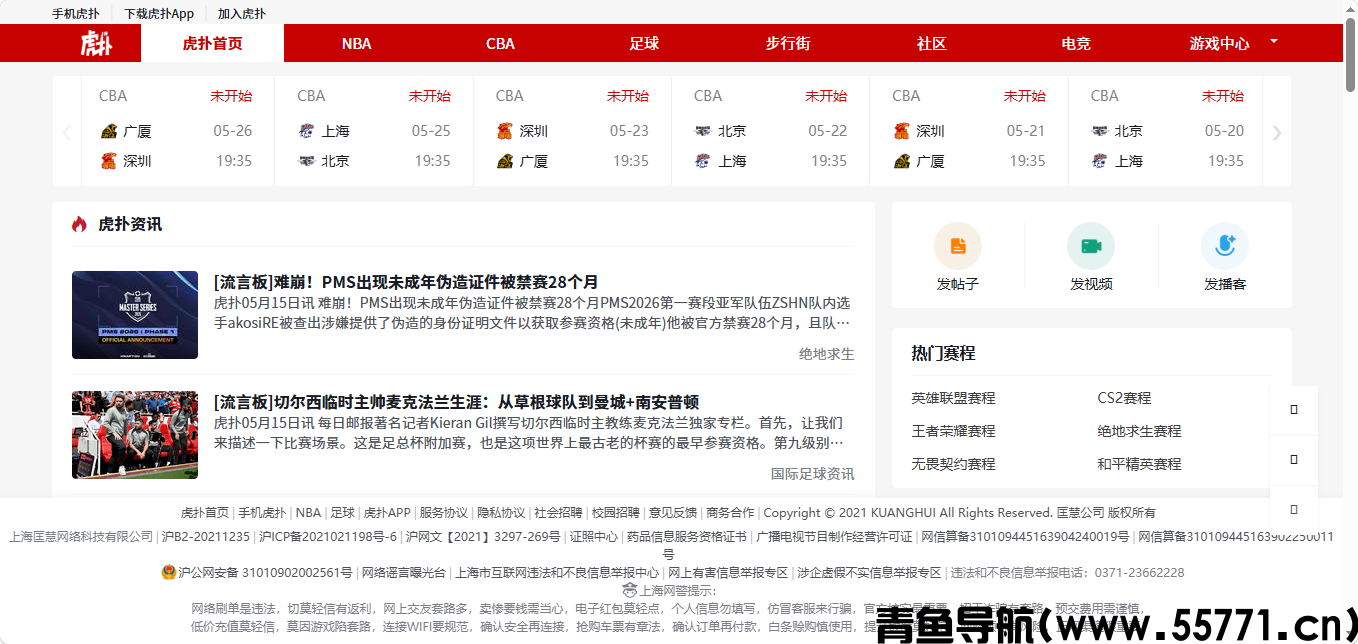Click the 加入虎扑 link in the top bar
Screen dimensions: 1358x644
(242, 14)
